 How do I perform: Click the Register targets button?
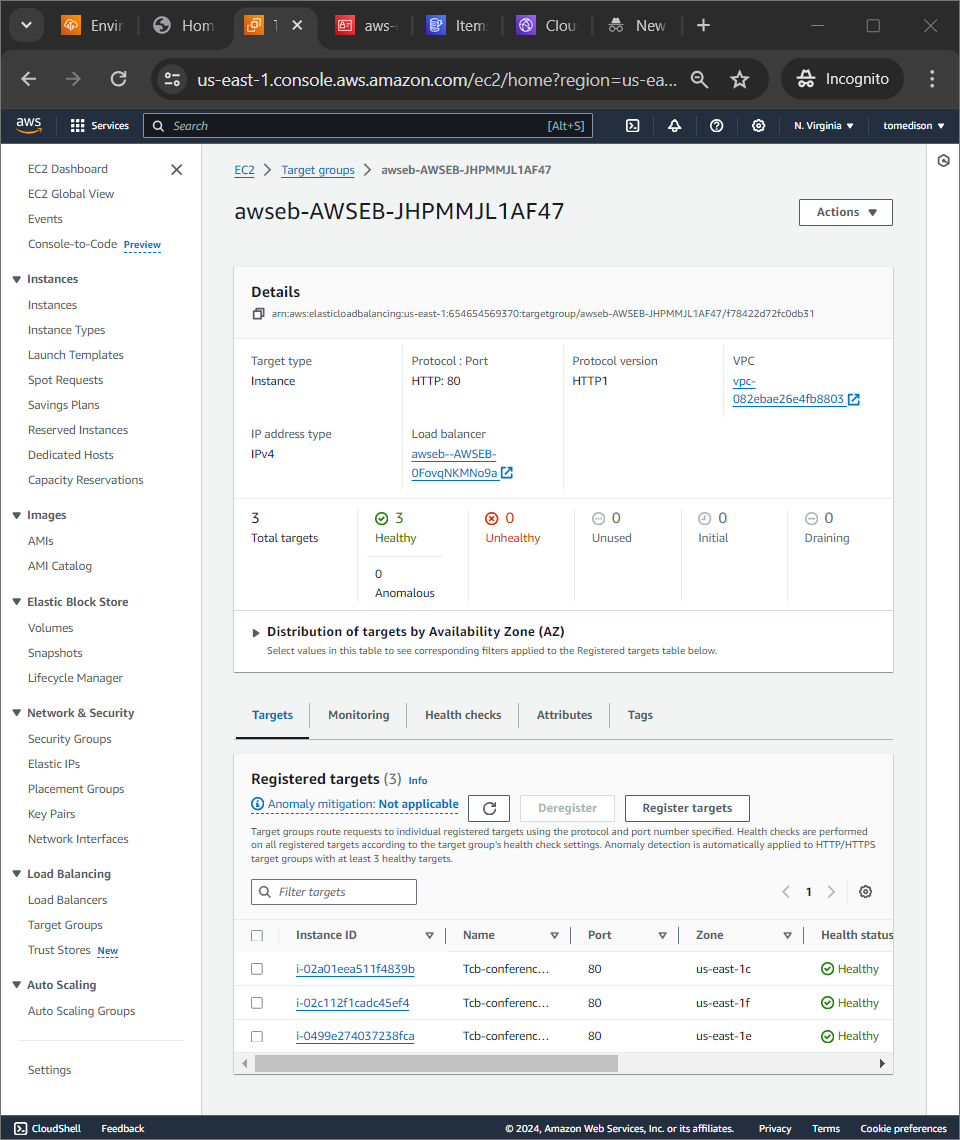[x=687, y=808]
